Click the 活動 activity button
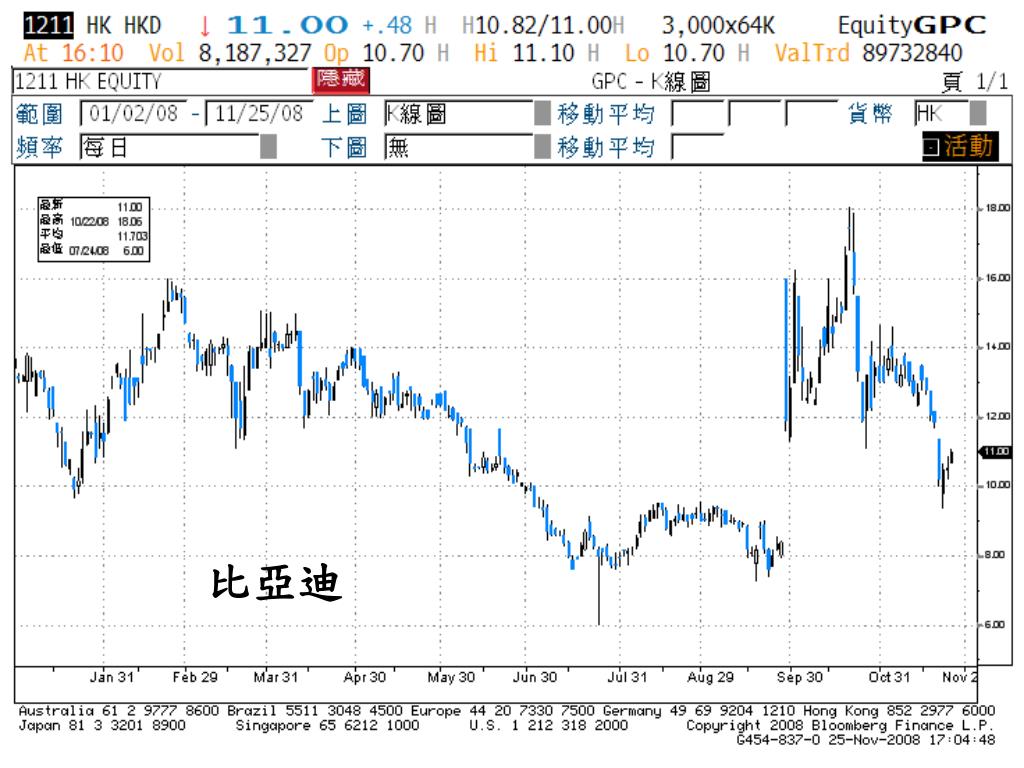This screenshot has height=768, width=1024. coord(960,146)
